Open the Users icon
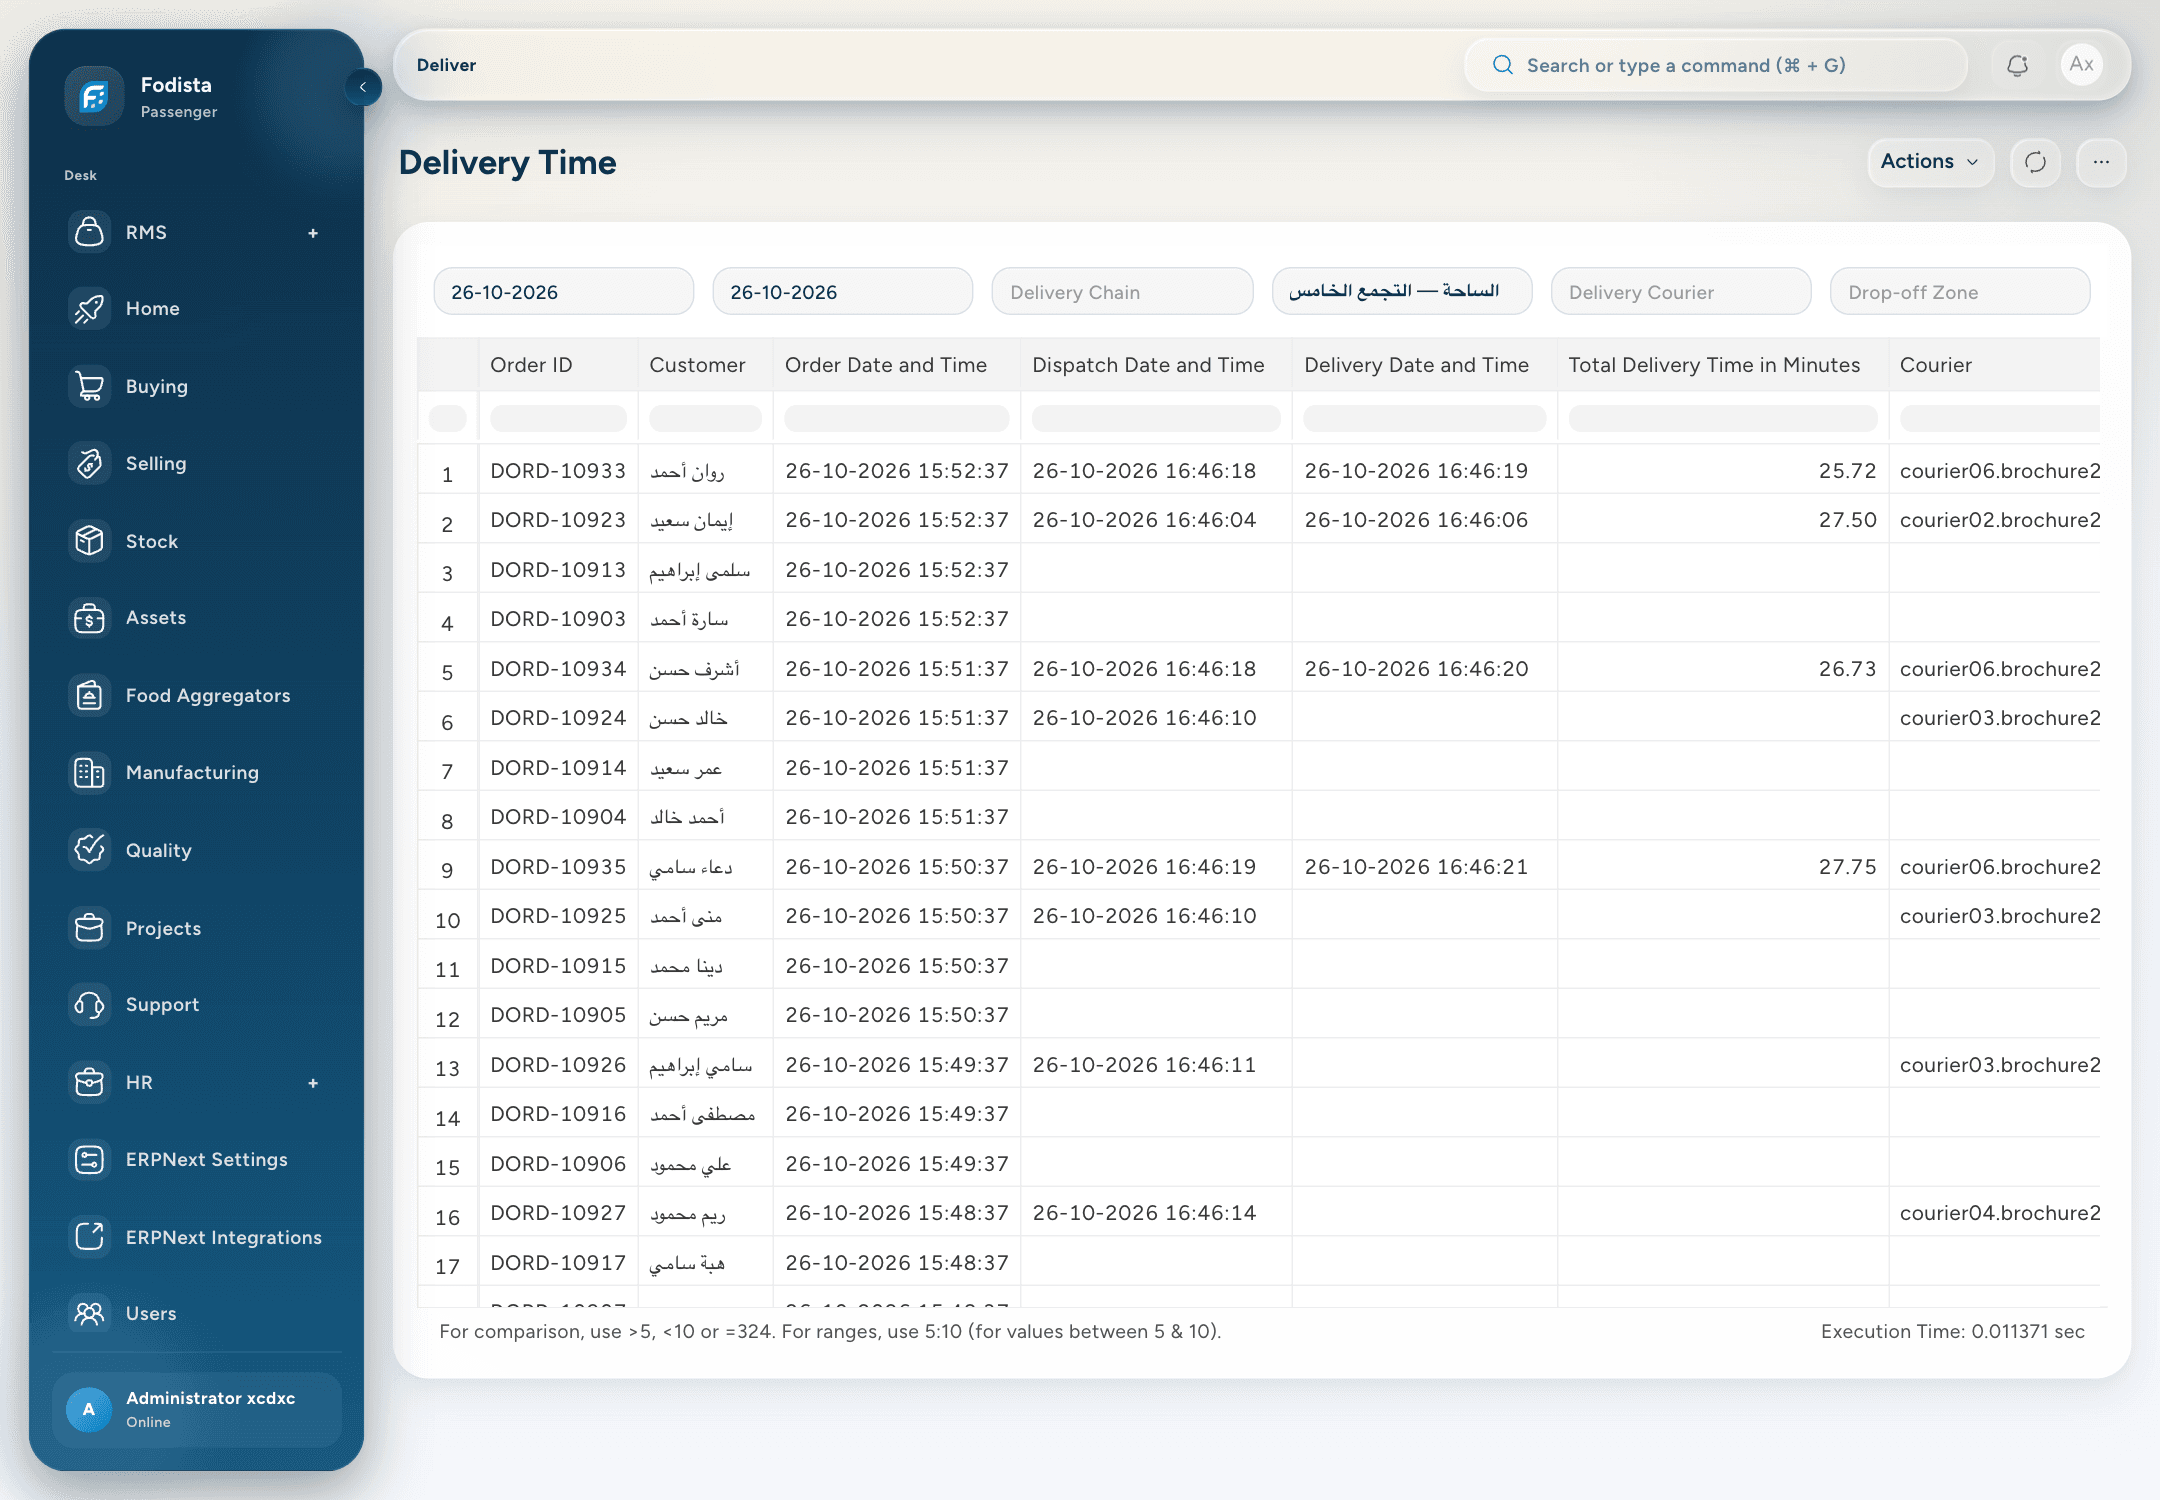Image resolution: width=2160 pixels, height=1500 pixels. 89,1314
